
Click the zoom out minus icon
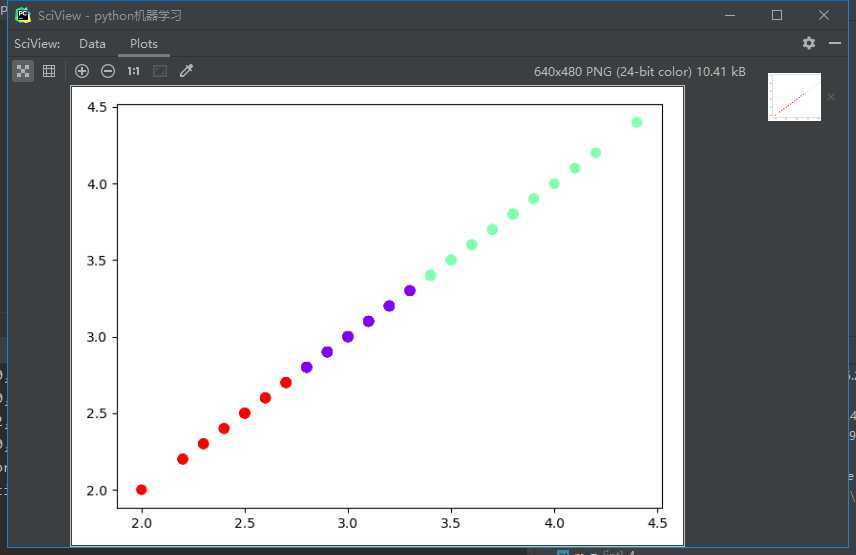click(108, 71)
